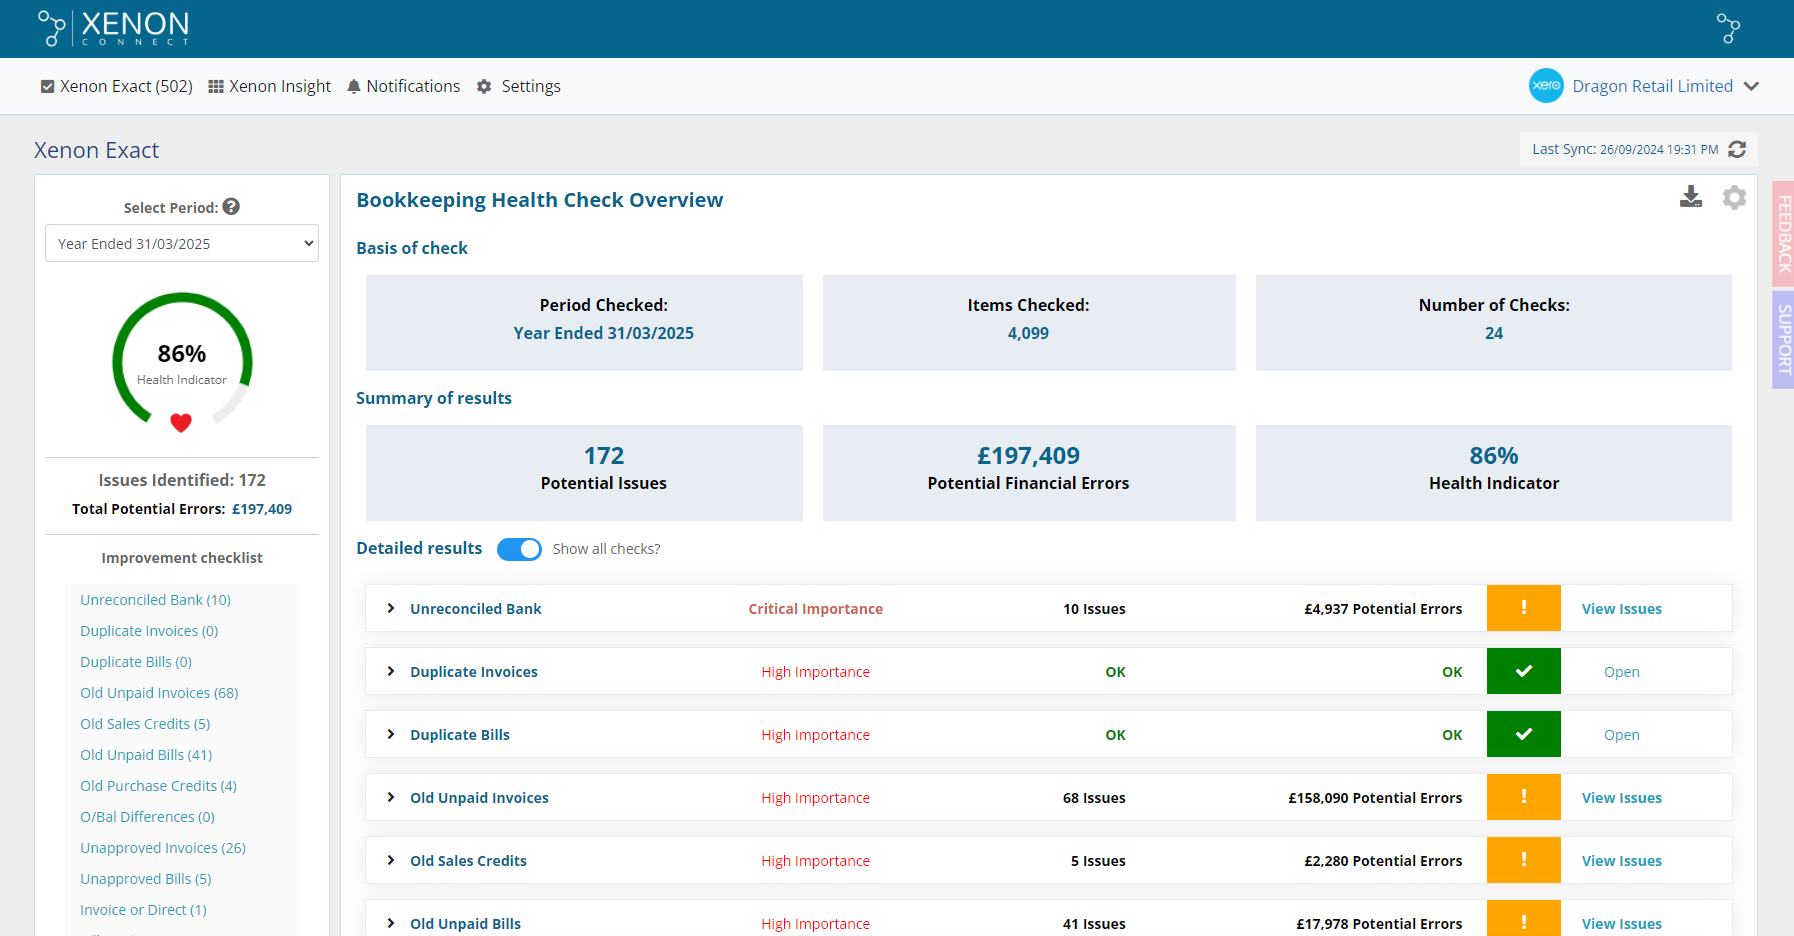Screen dimensions: 1794x936
Task: Open the Support side tab
Action: 1783,340
